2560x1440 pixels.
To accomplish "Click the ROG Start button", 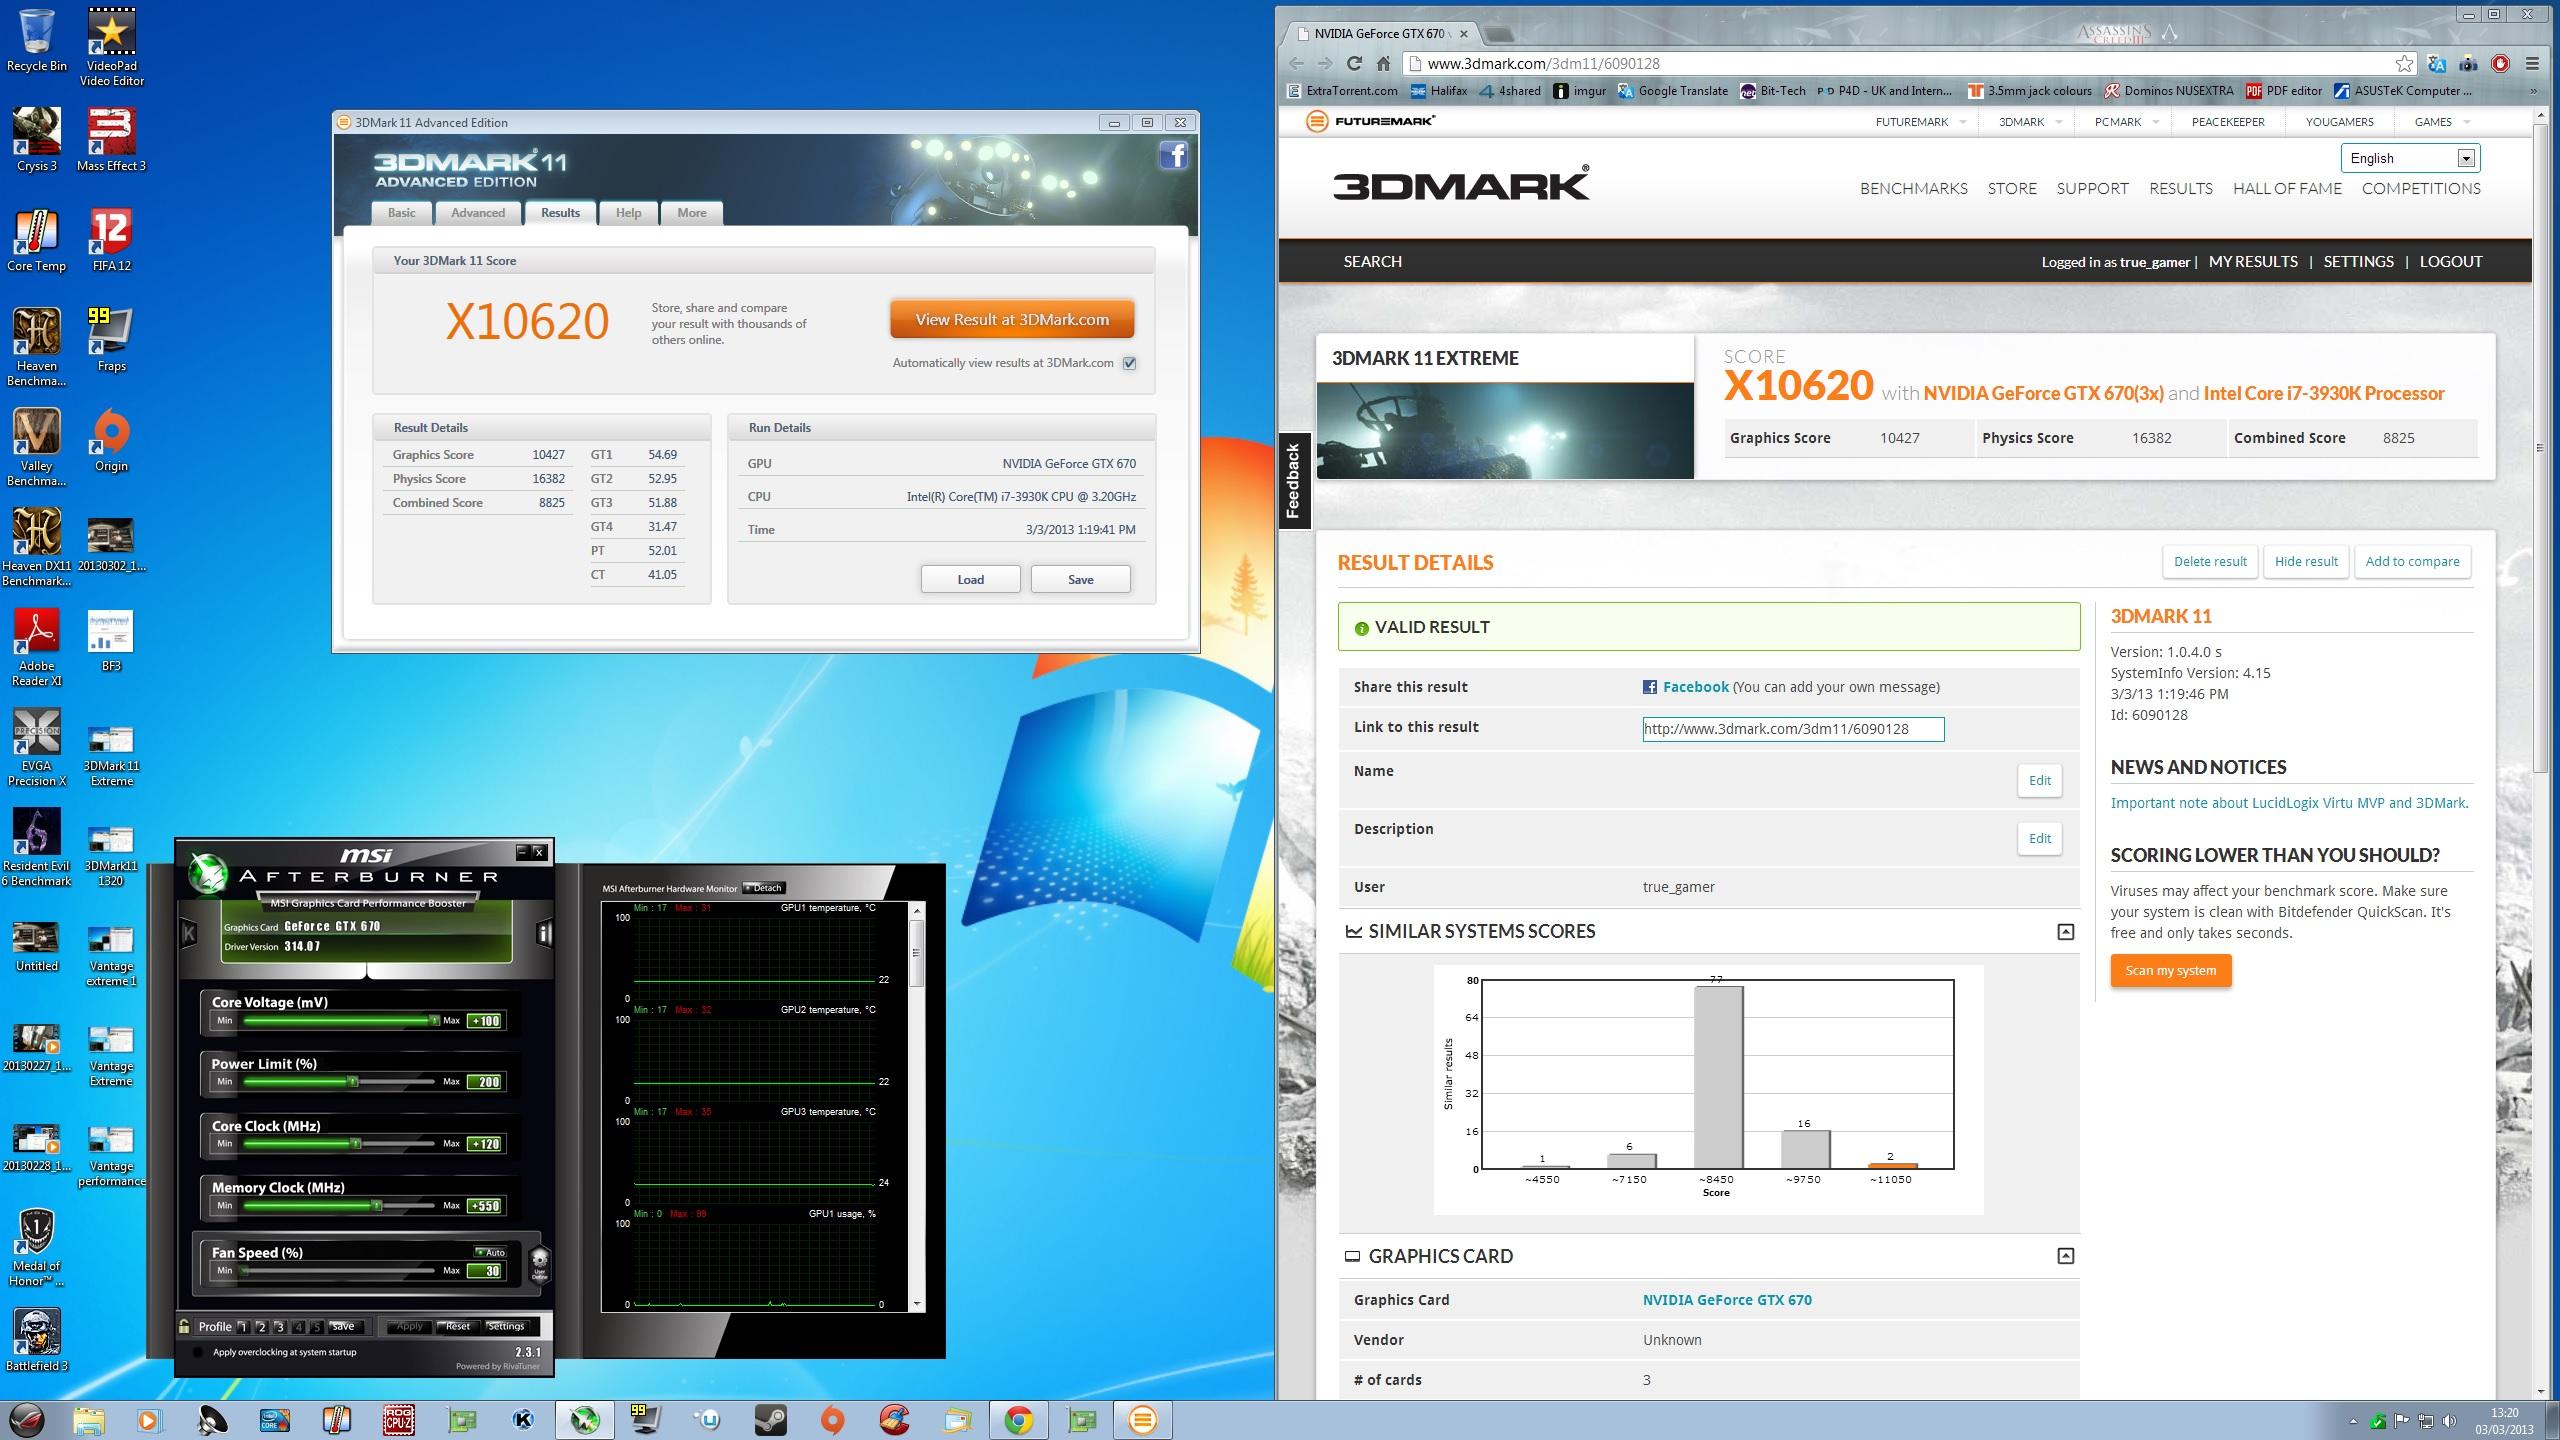I will [27, 1419].
